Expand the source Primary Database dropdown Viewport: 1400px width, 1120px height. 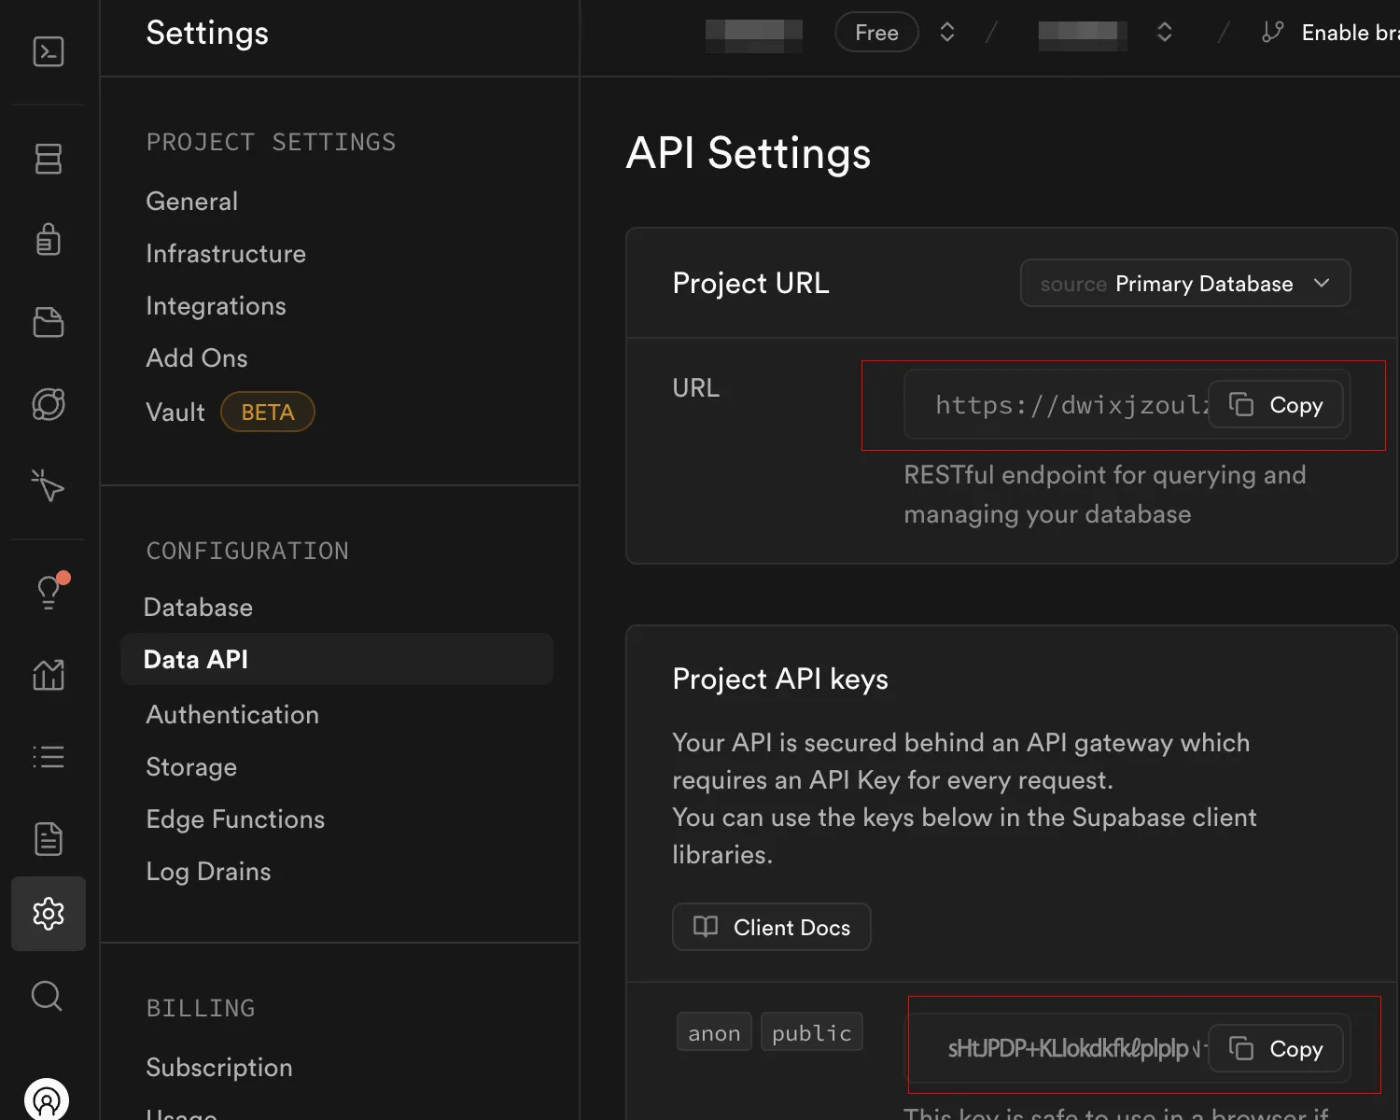point(1185,284)
